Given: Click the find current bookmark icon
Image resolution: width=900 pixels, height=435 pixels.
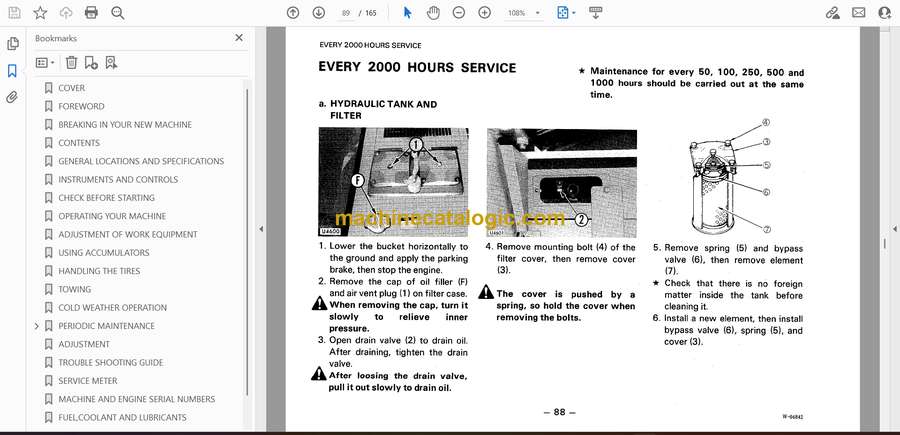Looking at the screenshot, I should tap(111, 63).
